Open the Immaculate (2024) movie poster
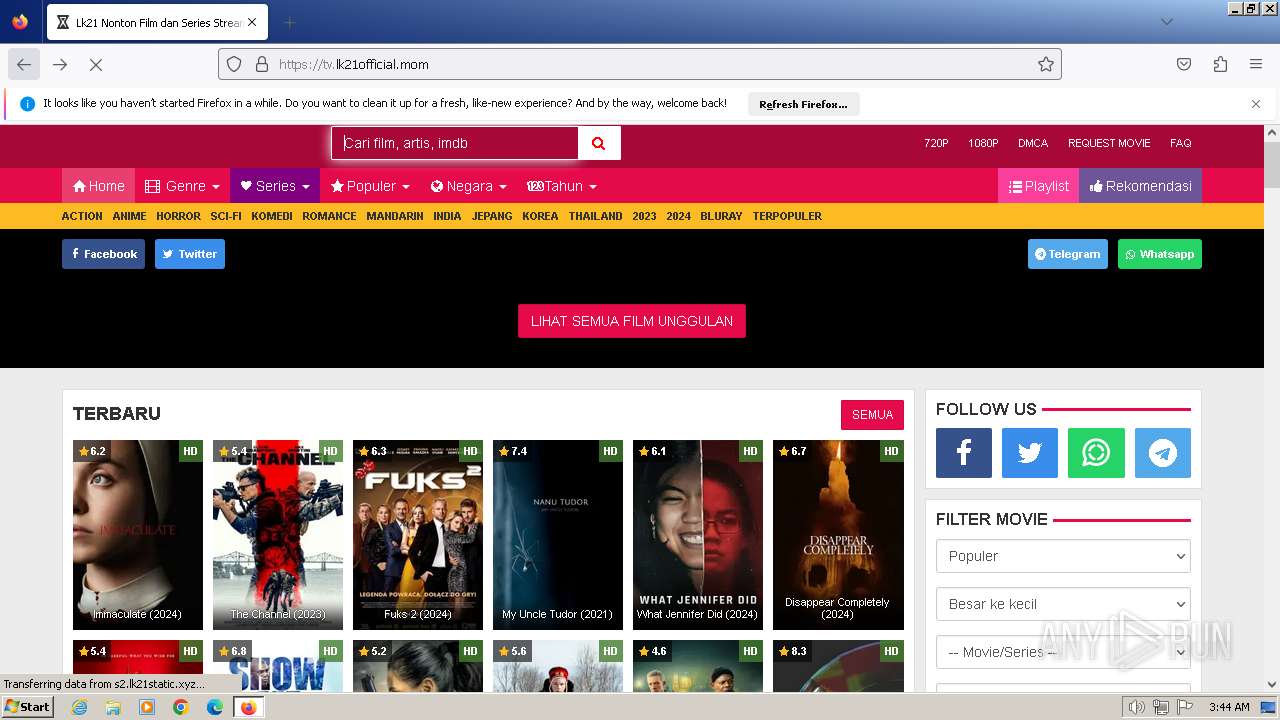Screen dimensions: 1280x720 [138, 535]
